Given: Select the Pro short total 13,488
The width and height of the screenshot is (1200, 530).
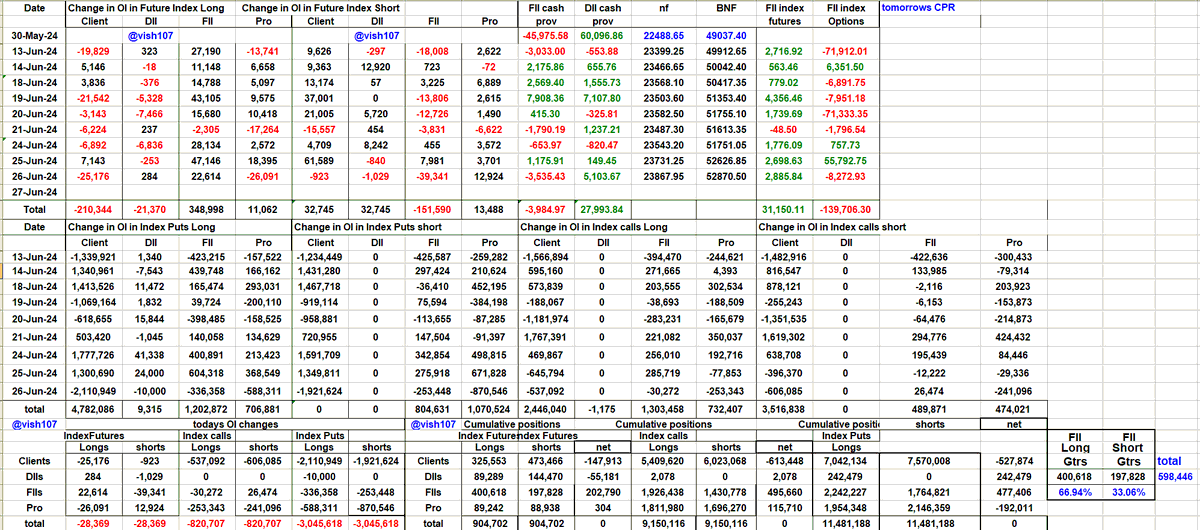Looking at the screenshot, I should (489, 210).
